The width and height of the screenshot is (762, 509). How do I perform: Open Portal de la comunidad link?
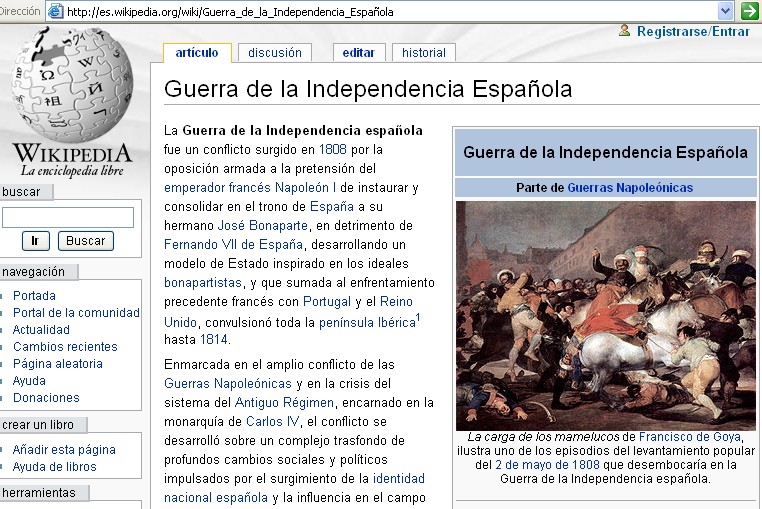click(x=76, y=313)
